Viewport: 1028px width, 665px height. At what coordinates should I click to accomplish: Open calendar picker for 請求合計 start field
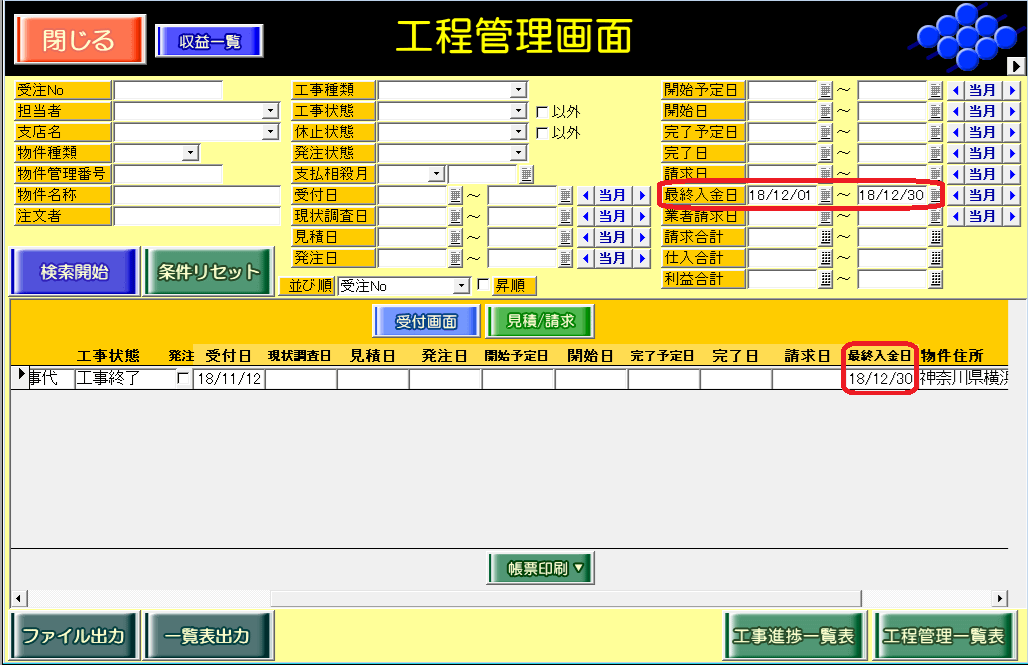point(826,238)
